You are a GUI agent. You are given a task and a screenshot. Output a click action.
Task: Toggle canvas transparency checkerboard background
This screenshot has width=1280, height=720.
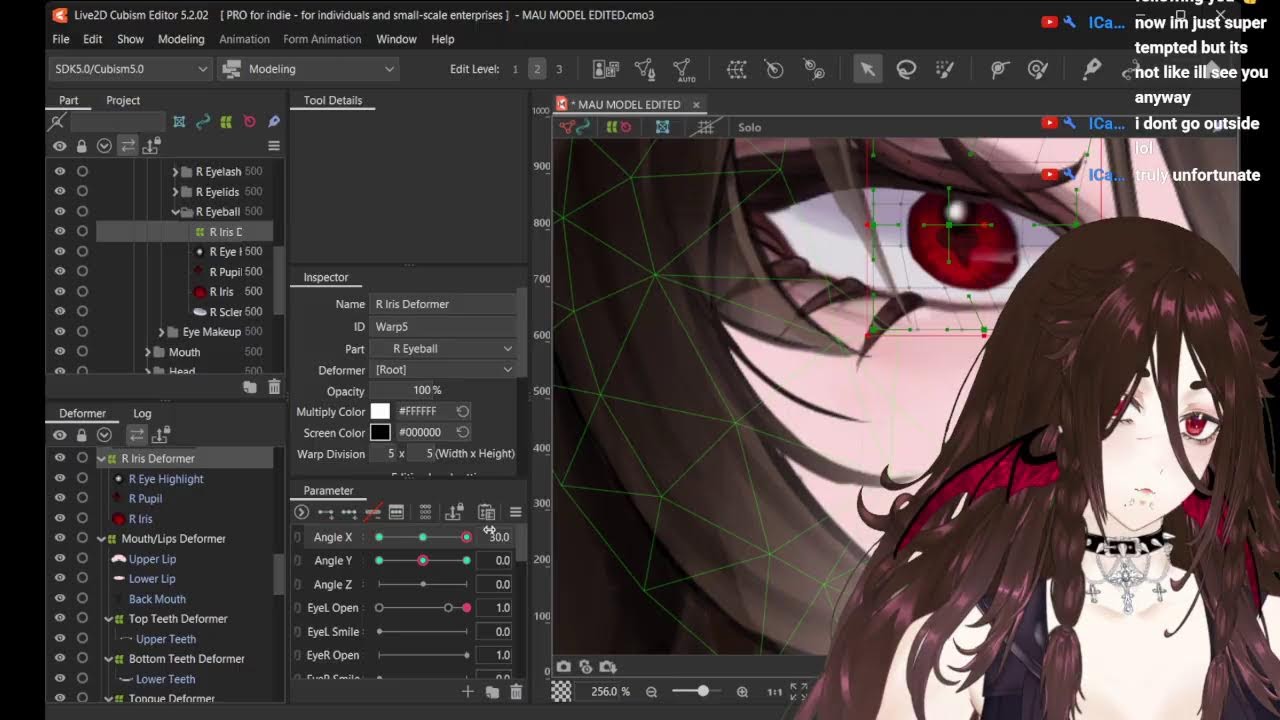tap(562, 691)
